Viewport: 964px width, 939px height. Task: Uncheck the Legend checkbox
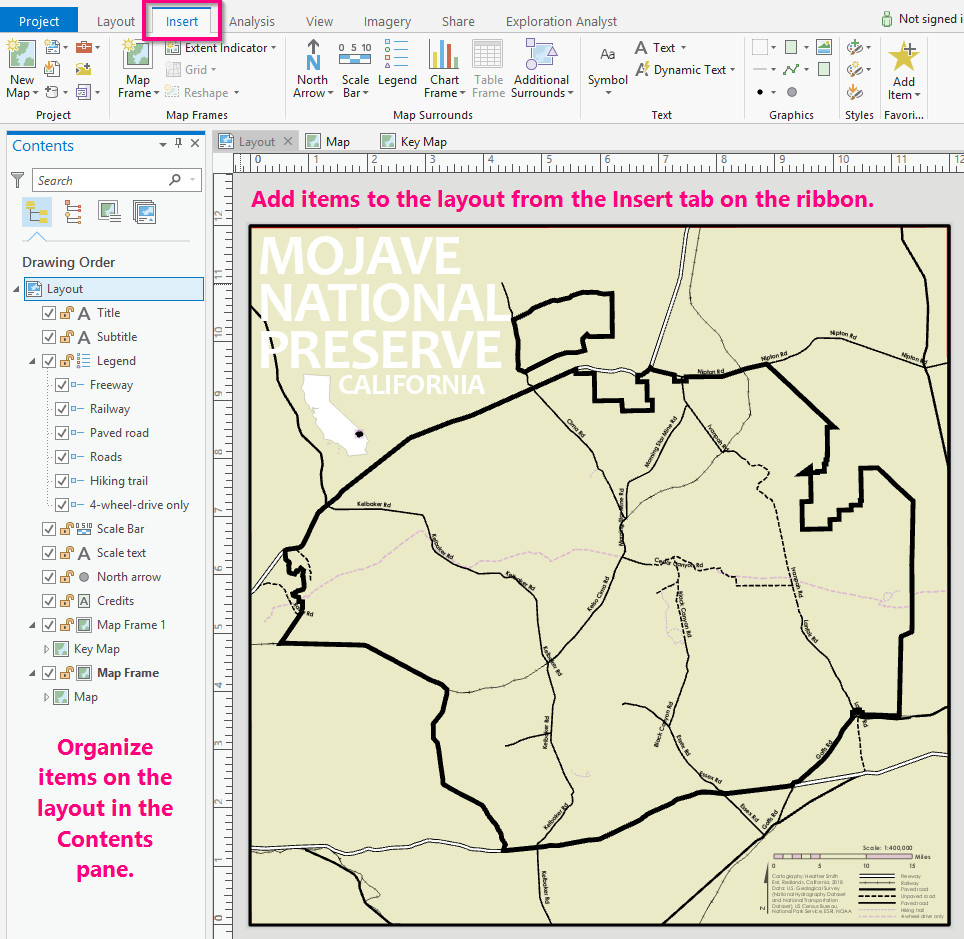point(49,361)
